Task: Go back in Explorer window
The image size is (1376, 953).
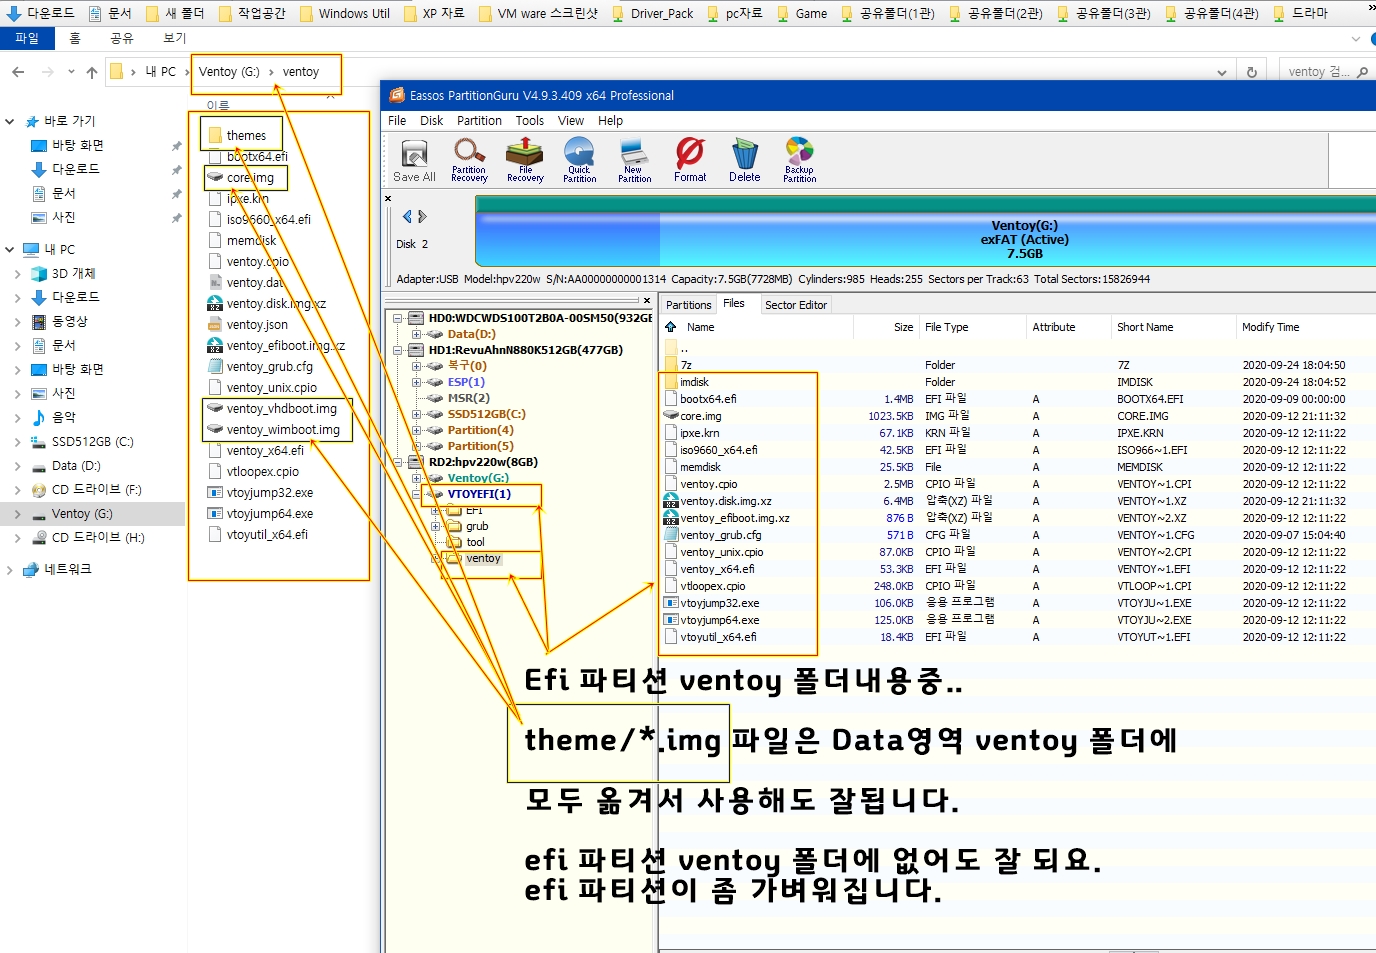Action: [x=18, y=72]
